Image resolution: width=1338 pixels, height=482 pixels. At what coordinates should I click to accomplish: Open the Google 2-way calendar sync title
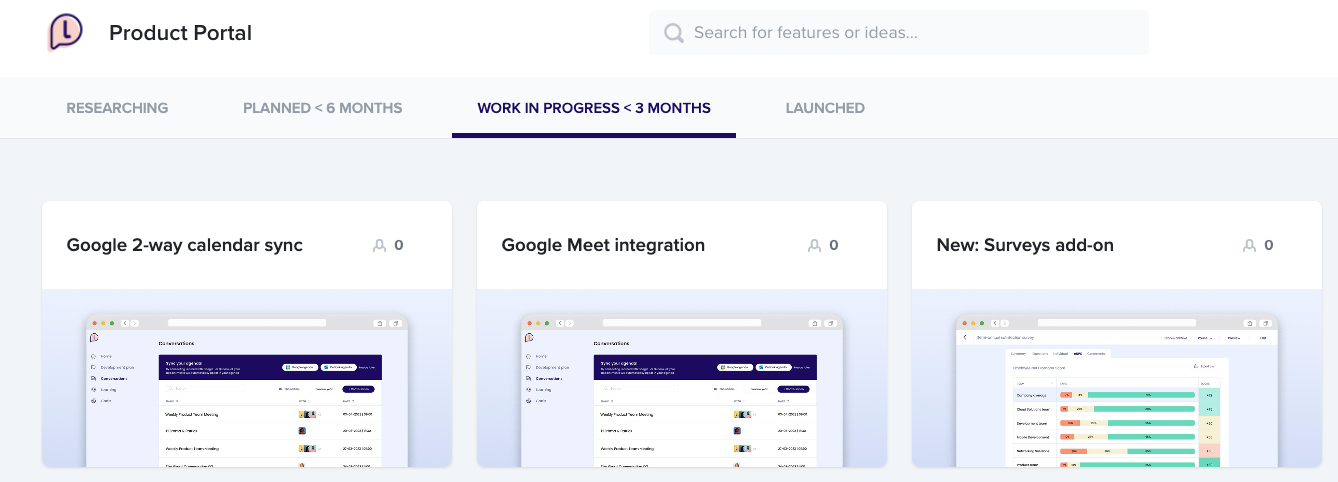184,245
